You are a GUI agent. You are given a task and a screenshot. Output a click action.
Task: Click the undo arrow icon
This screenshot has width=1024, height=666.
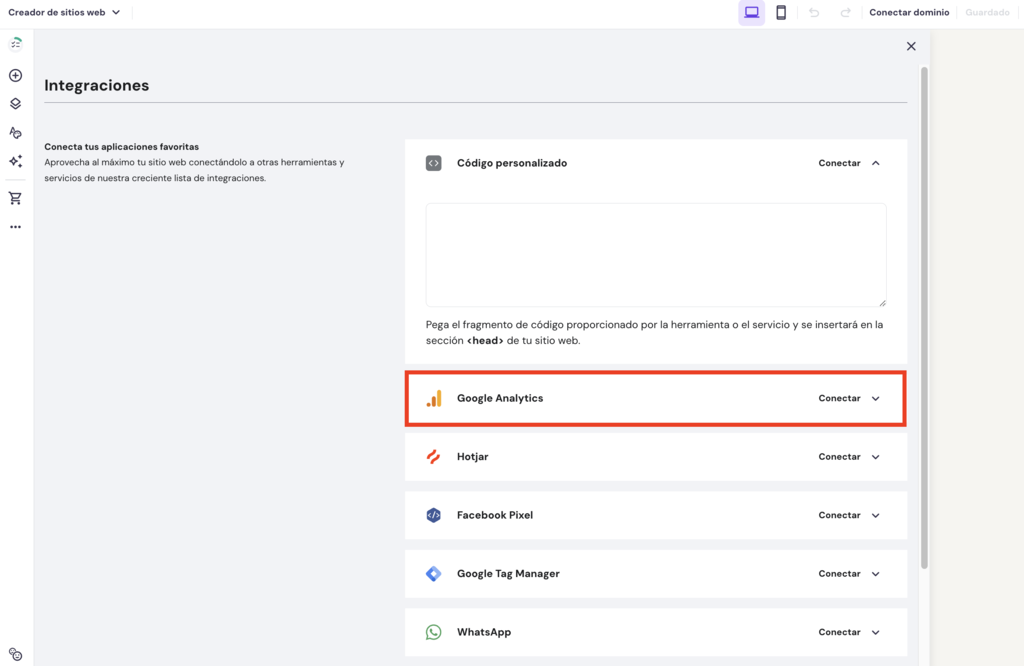816,12
